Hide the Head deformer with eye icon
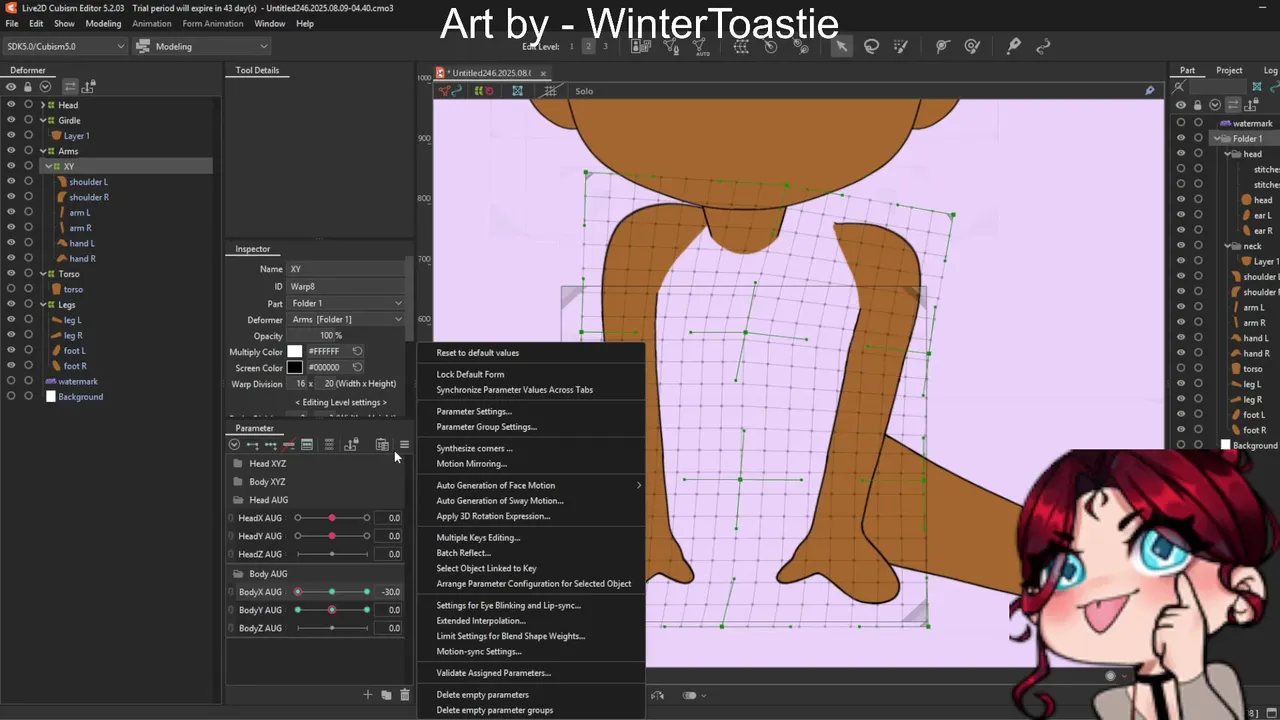 point(11,105)
